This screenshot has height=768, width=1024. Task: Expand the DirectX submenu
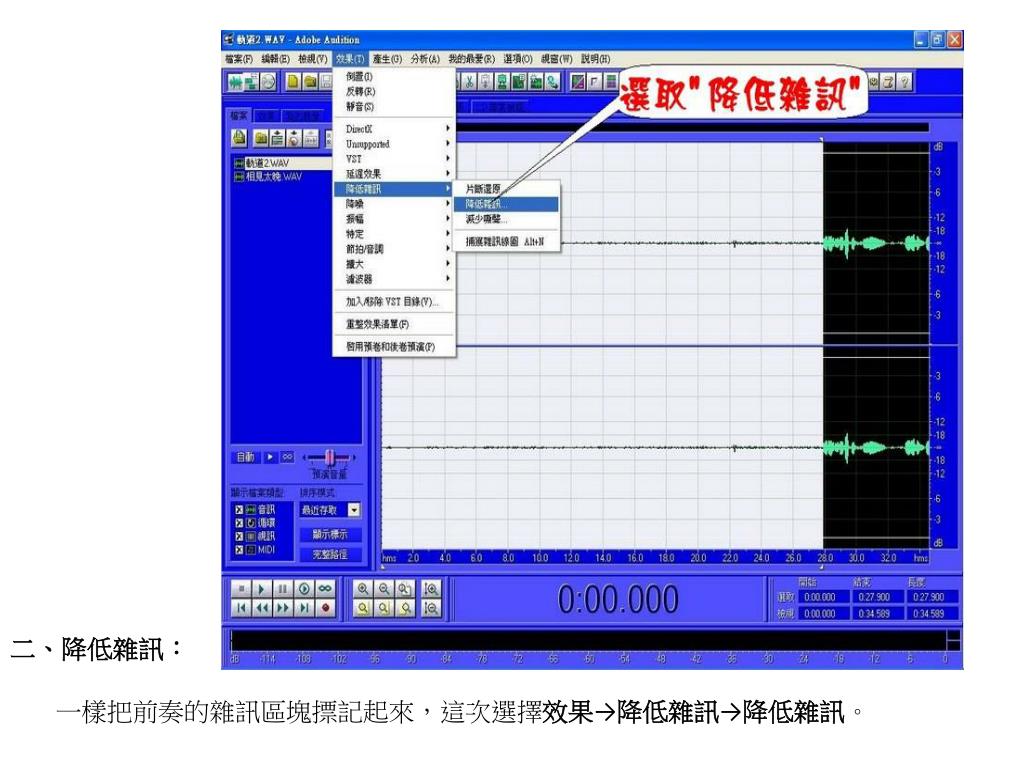pyautogui.click(x=394, y=129)
